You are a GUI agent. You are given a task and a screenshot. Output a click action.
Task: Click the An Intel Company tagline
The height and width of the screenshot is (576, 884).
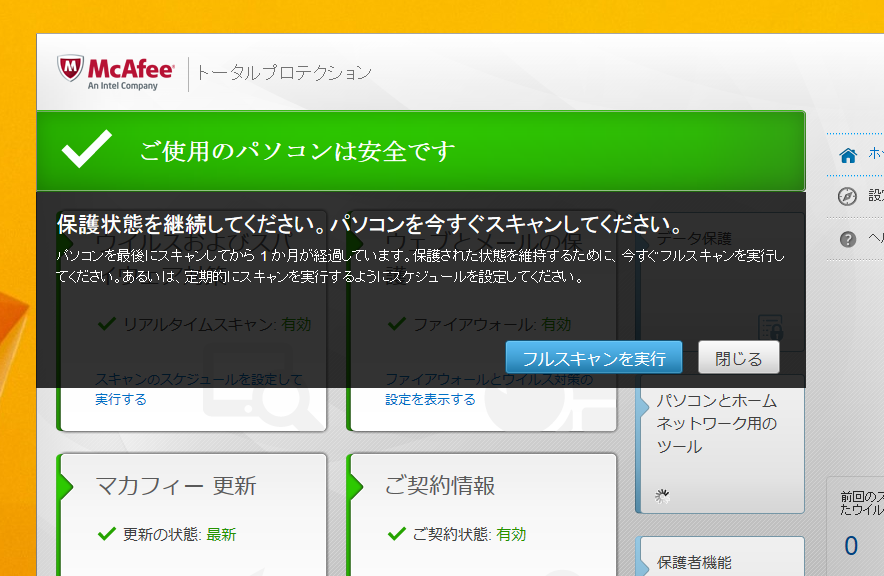point(122,86)
